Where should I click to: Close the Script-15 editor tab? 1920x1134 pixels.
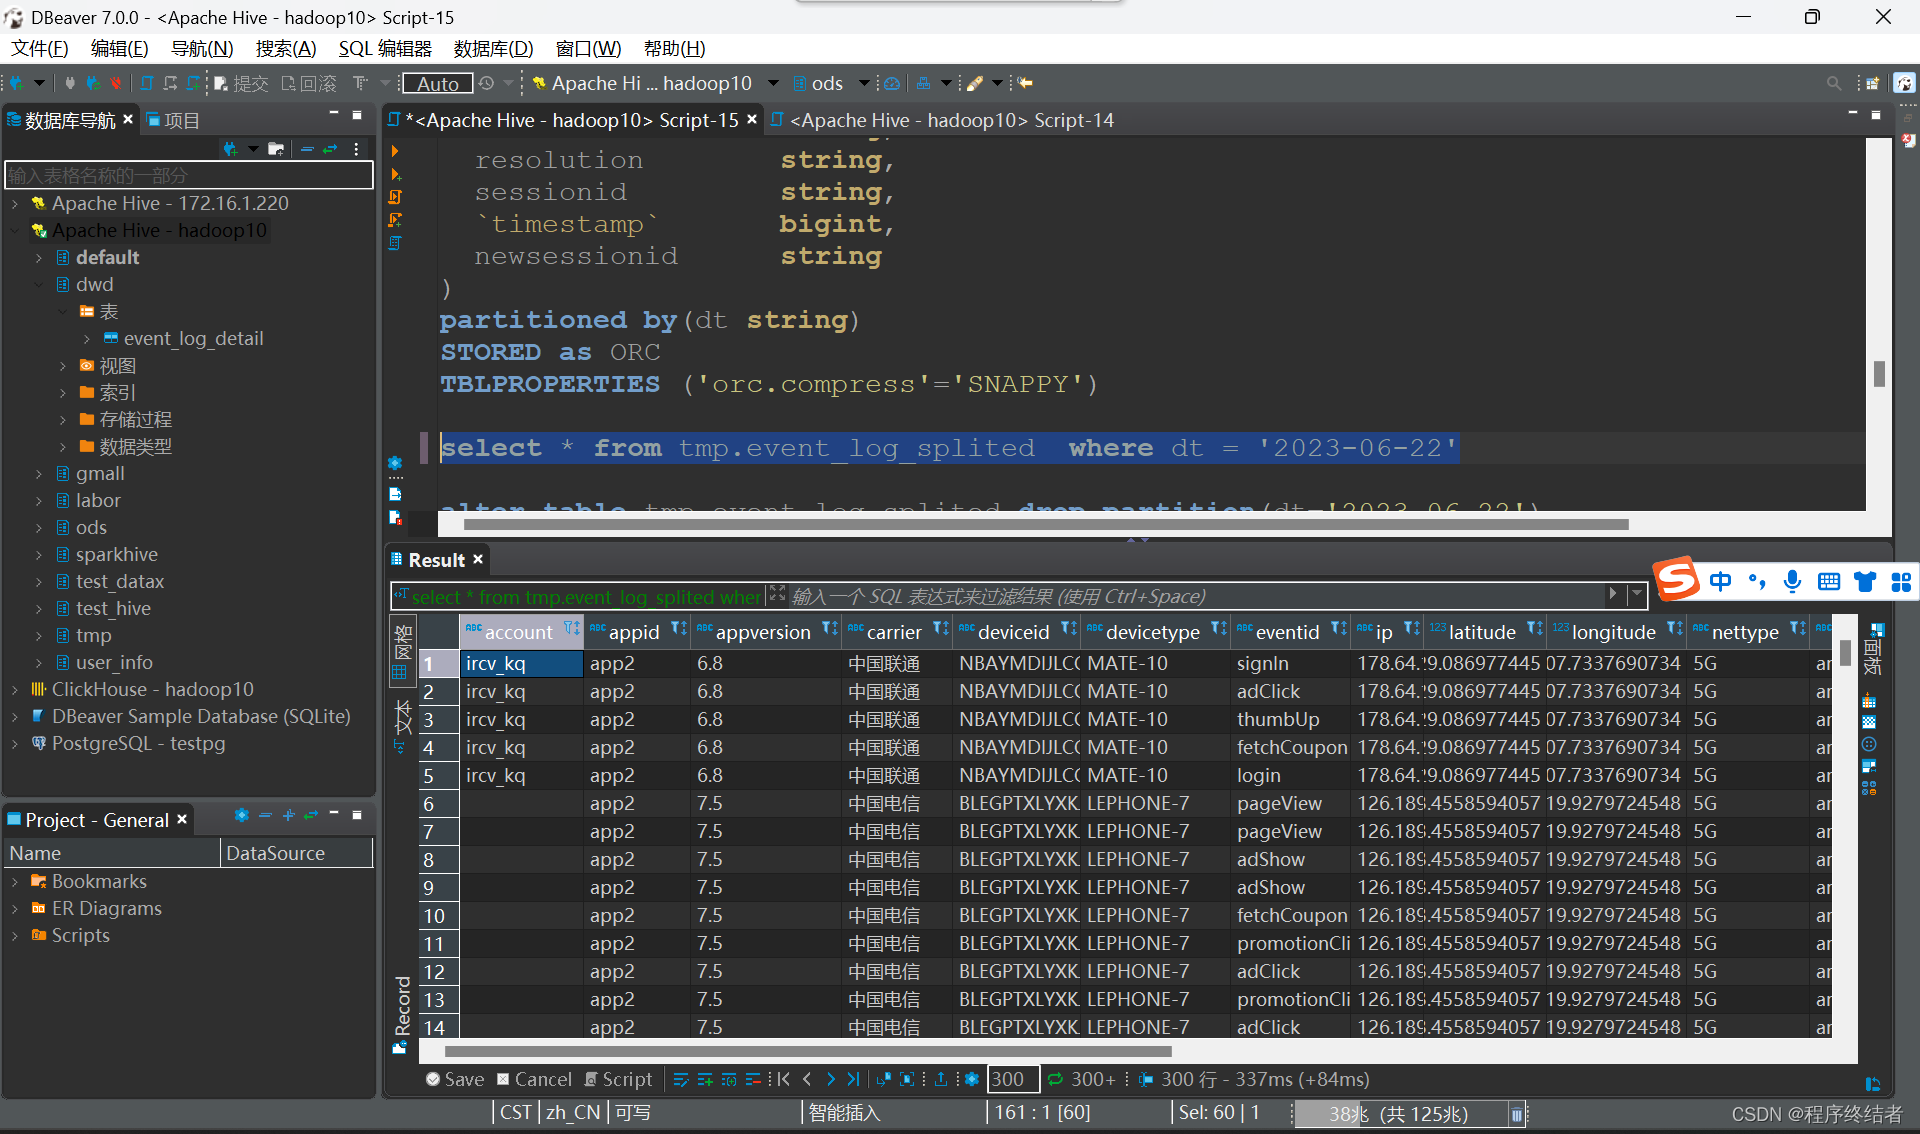tap(752, 120)
